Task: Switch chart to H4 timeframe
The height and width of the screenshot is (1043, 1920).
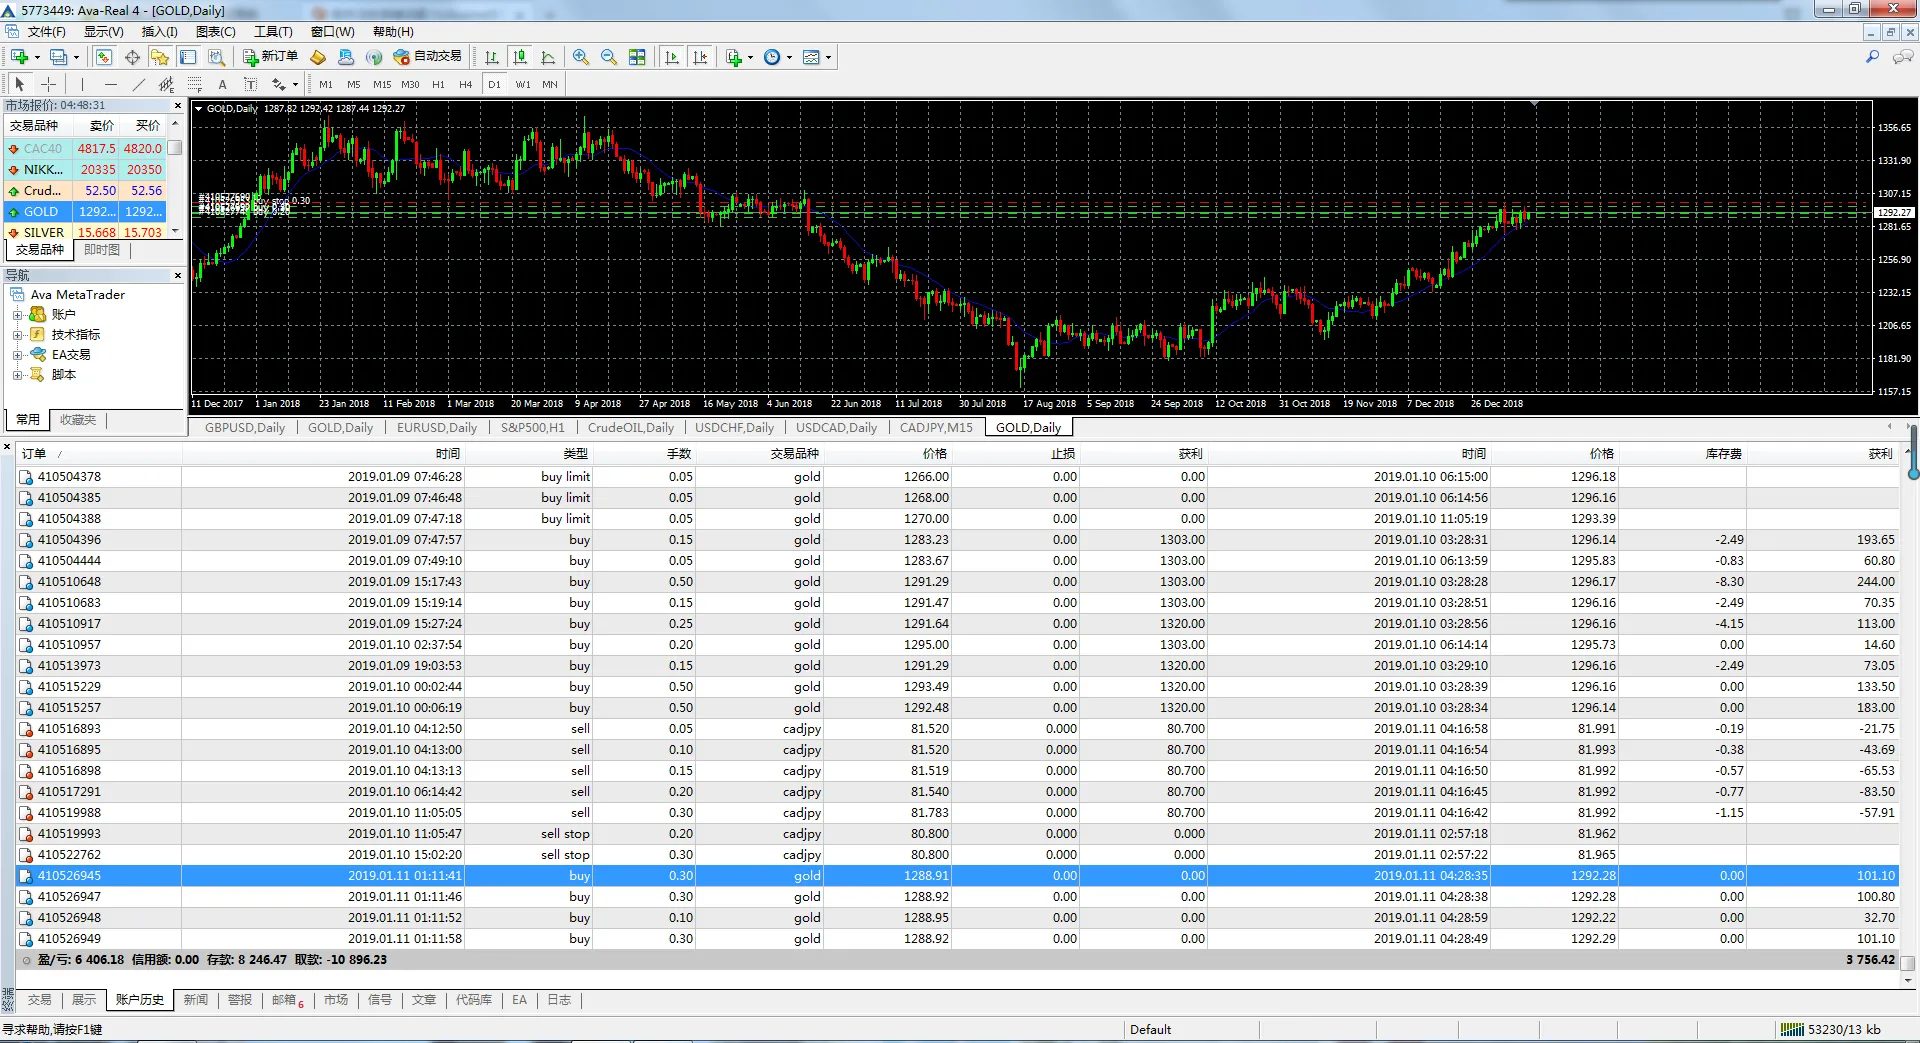Action: click(x=466, y=84)
